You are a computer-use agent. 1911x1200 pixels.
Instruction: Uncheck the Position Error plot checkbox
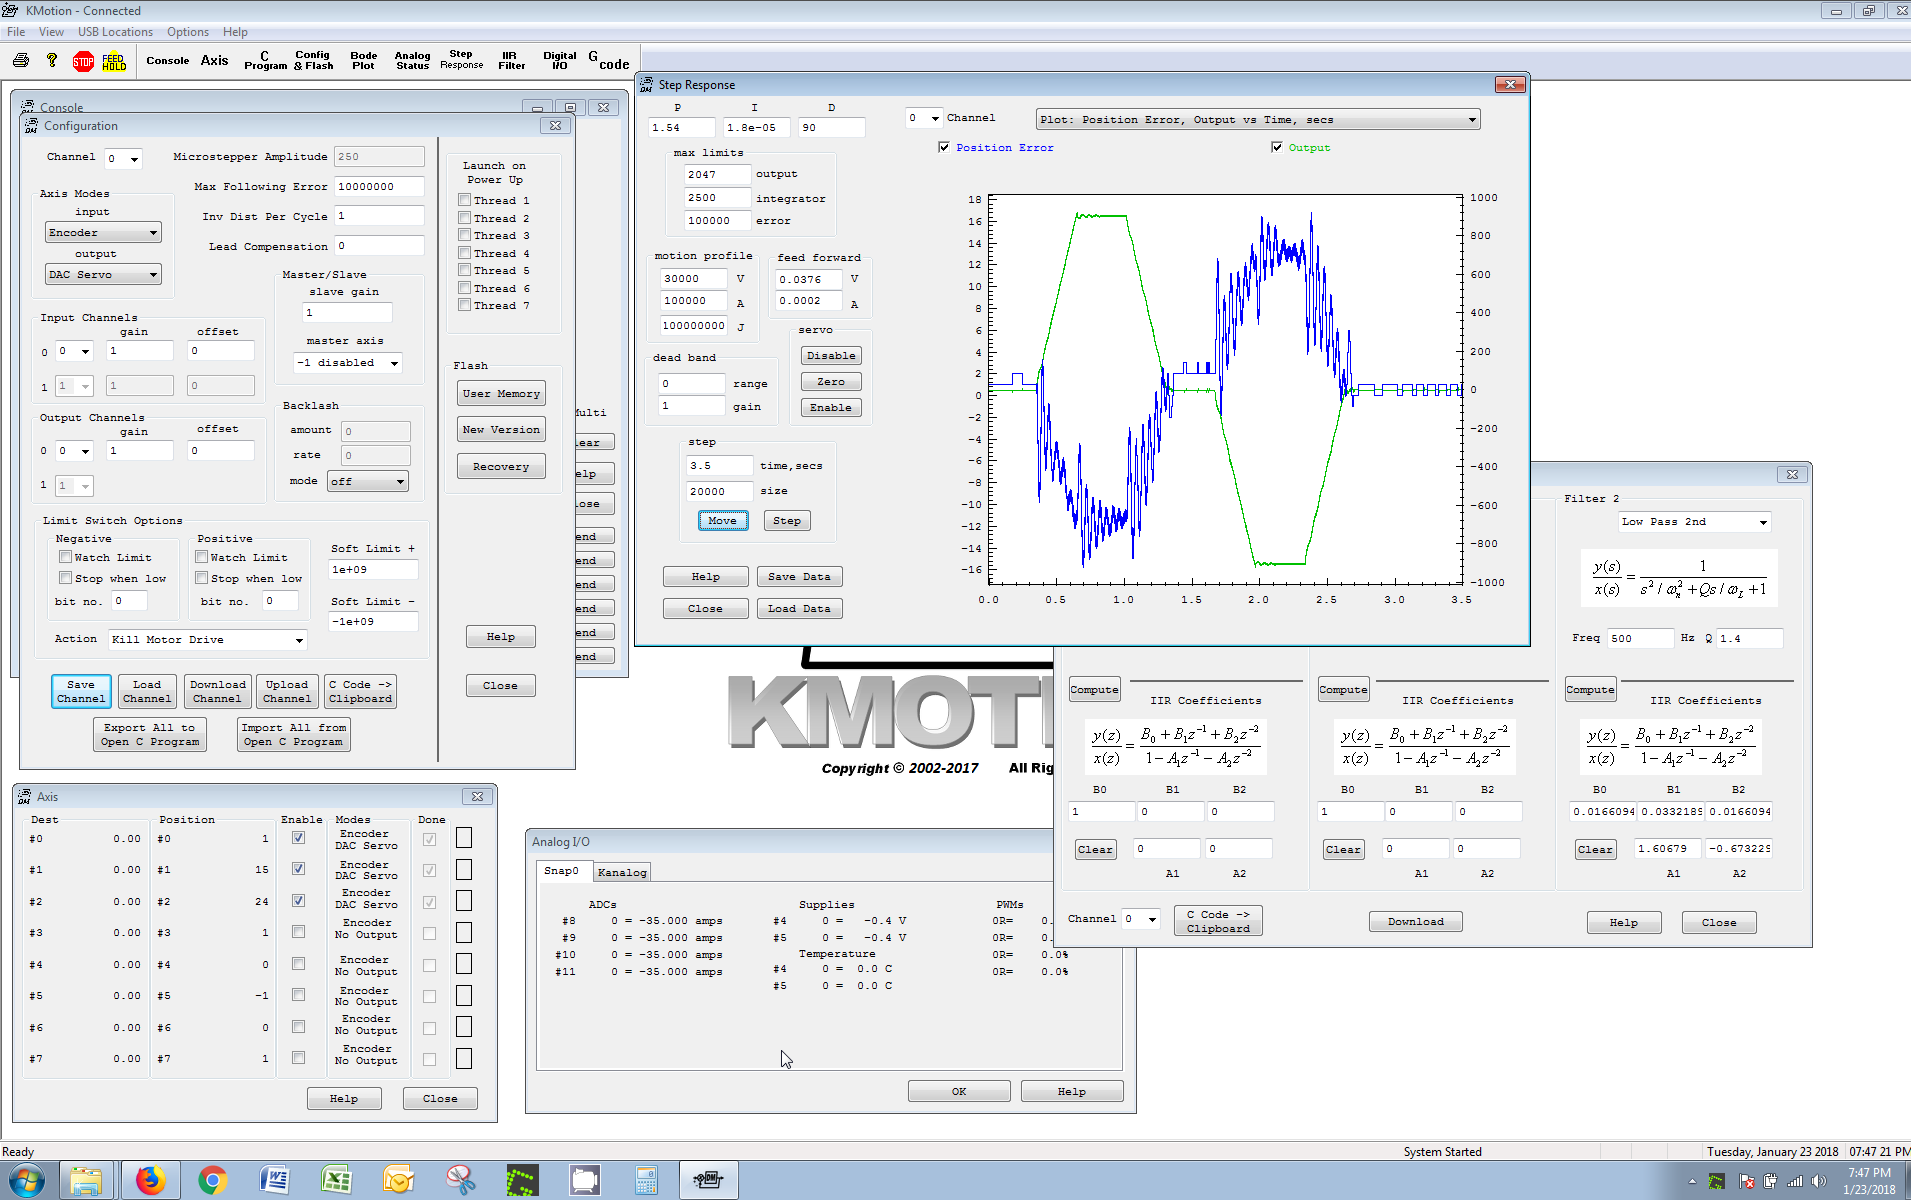coord(944,147)
